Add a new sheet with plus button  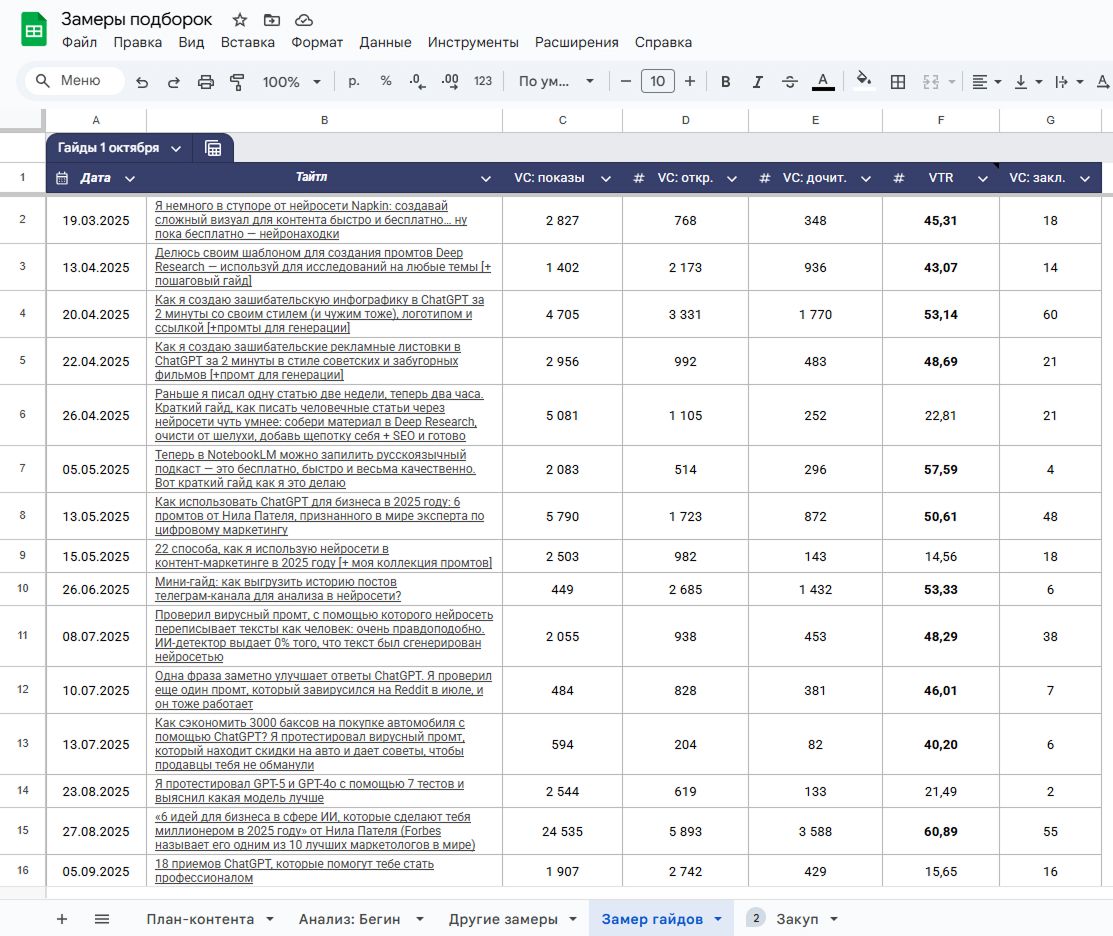click(x=62, y=919)
